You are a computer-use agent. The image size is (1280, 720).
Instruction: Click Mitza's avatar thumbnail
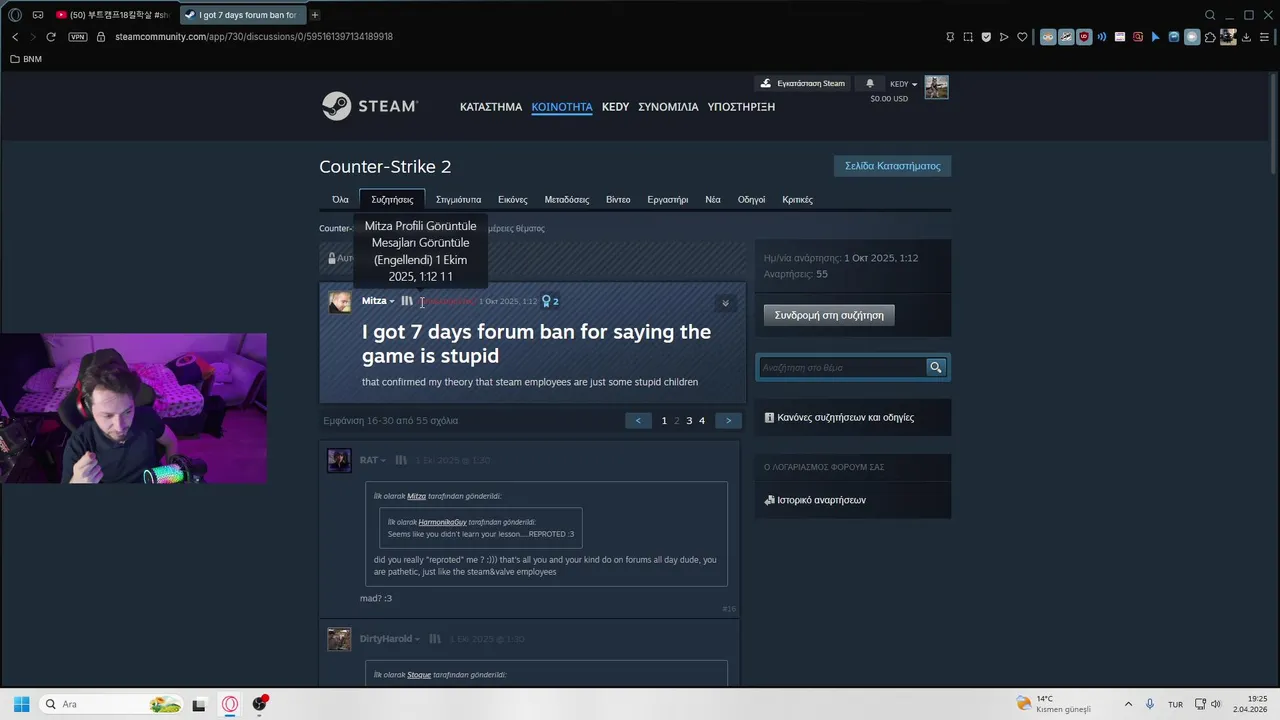coord(340,302)
